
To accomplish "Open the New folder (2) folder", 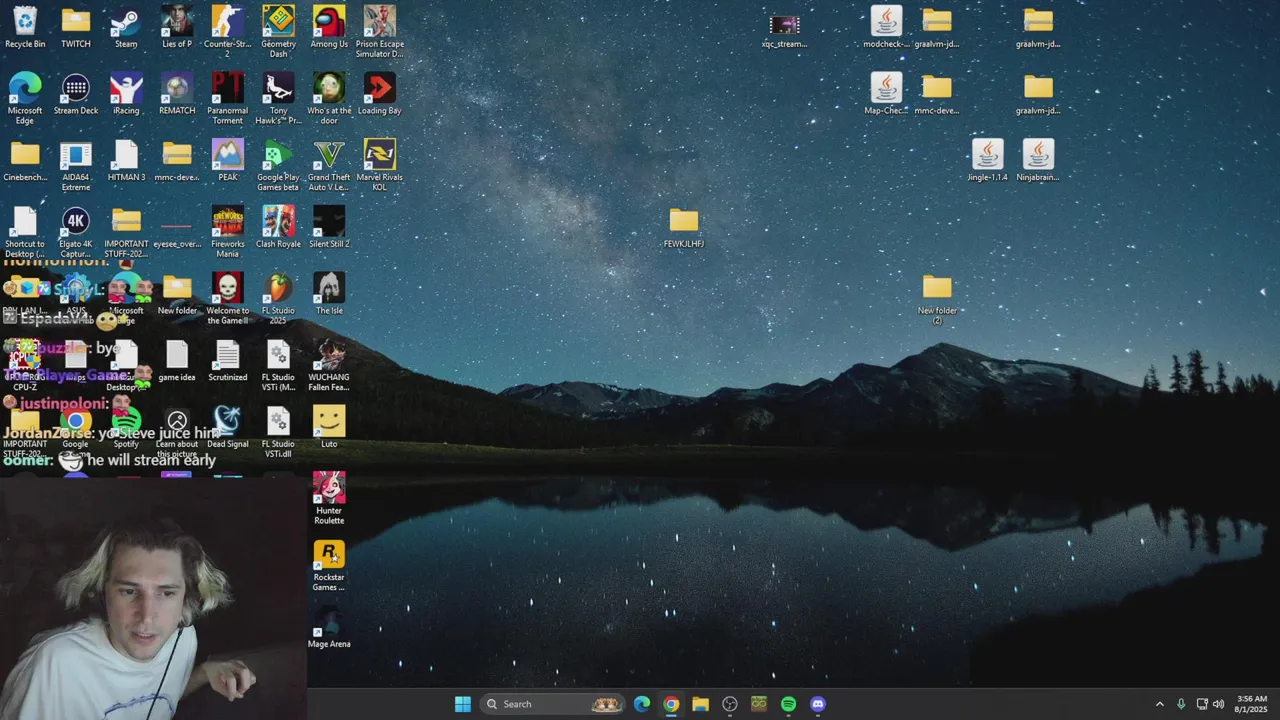I will [937, 299].
